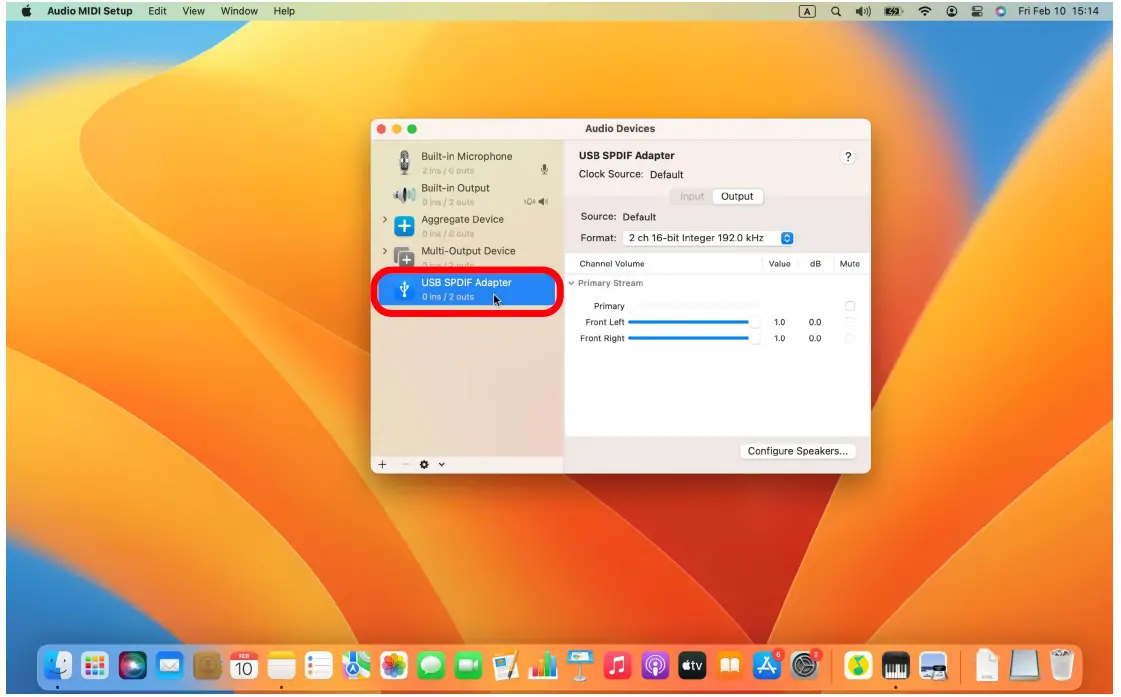
Task: Click the volume icon in menu bar
Action: click(864, 11)
